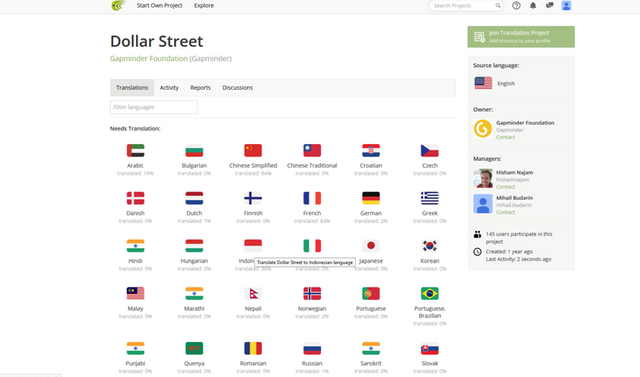Click the "Created: 1 year ago" text
The image size is (640, 377).
click(509, 252)
